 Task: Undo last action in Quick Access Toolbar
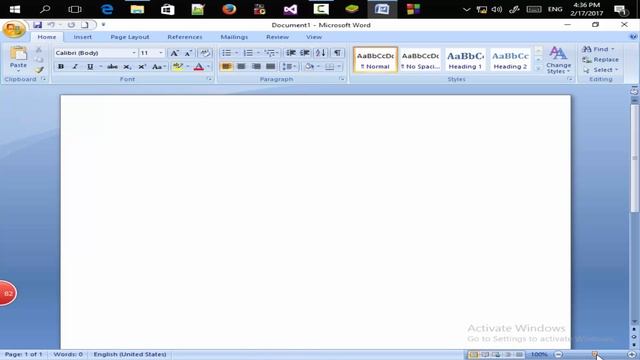pos(51,25)
